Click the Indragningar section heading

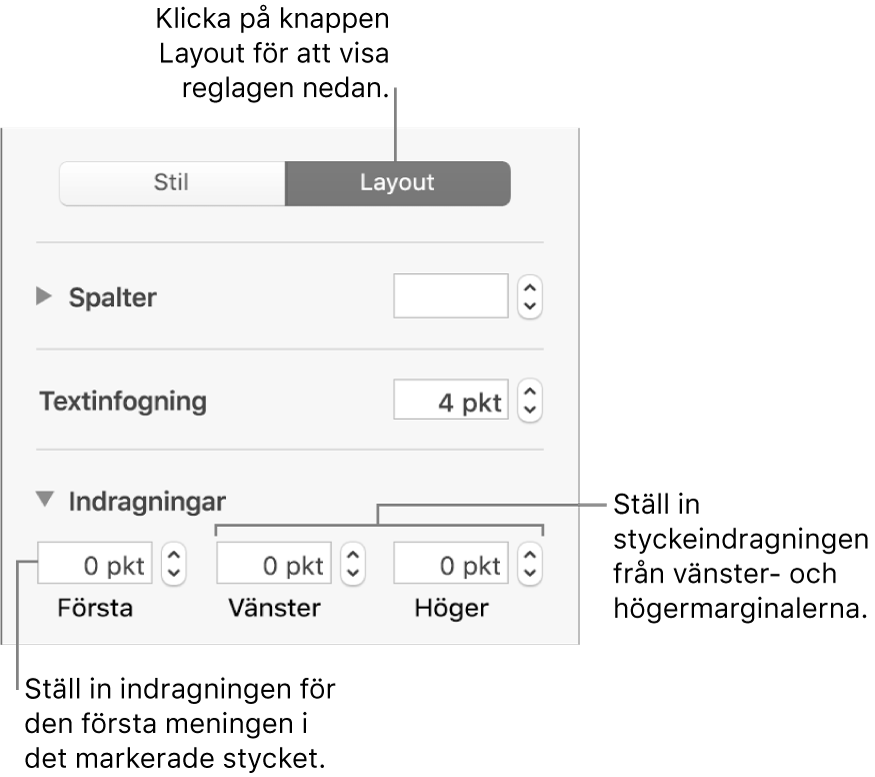pyautogui.click(x=147, y=501)
